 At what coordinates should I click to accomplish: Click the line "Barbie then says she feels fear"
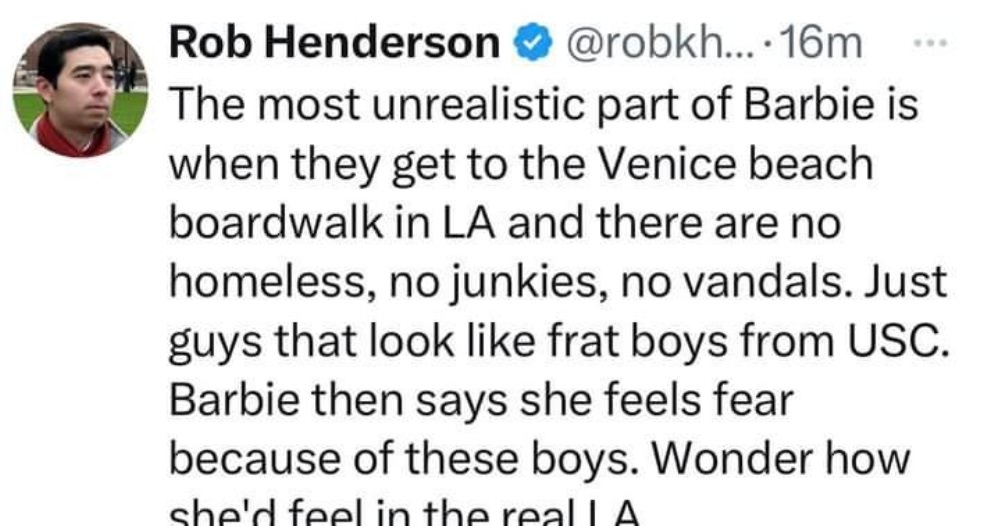[x=481, y=400]
